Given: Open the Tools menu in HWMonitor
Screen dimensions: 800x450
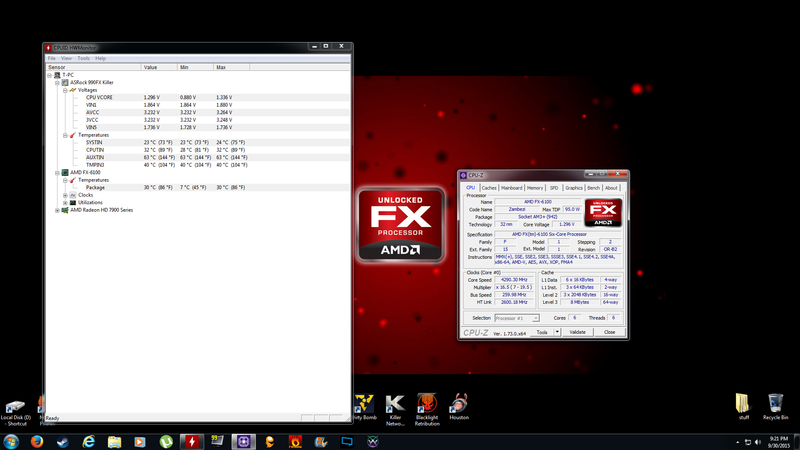Looking at the screenshot, I should pyautogui.click(x=83, y=59).
